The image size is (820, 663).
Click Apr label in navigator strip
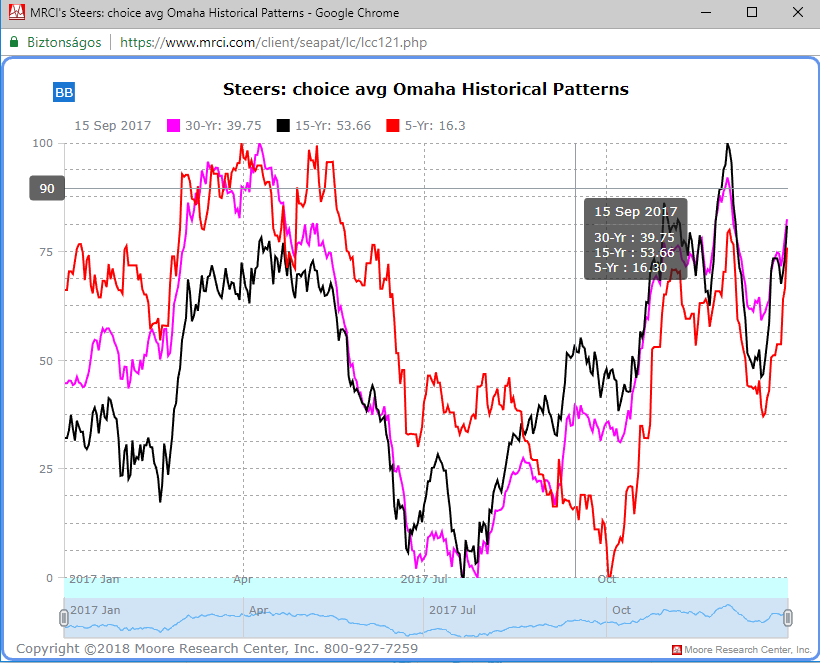(x=259, y=610)
